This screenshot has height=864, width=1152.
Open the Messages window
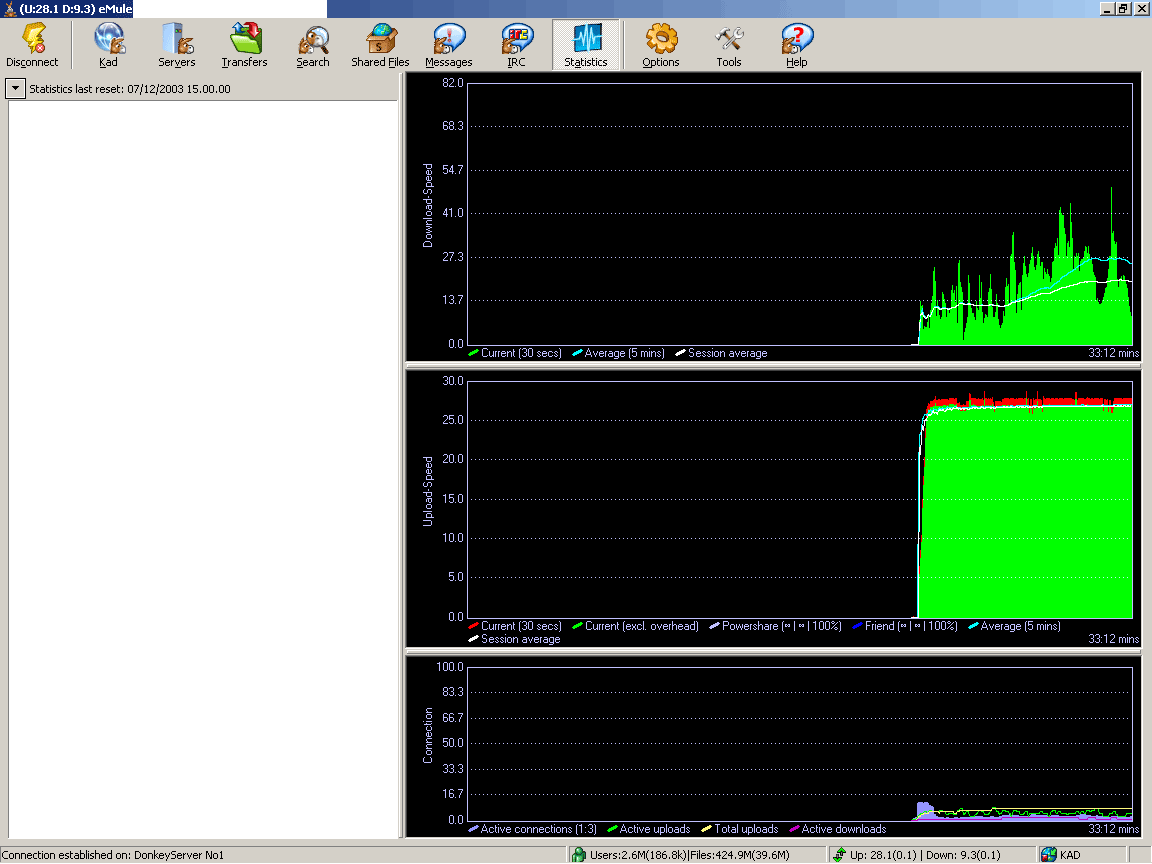448,46
